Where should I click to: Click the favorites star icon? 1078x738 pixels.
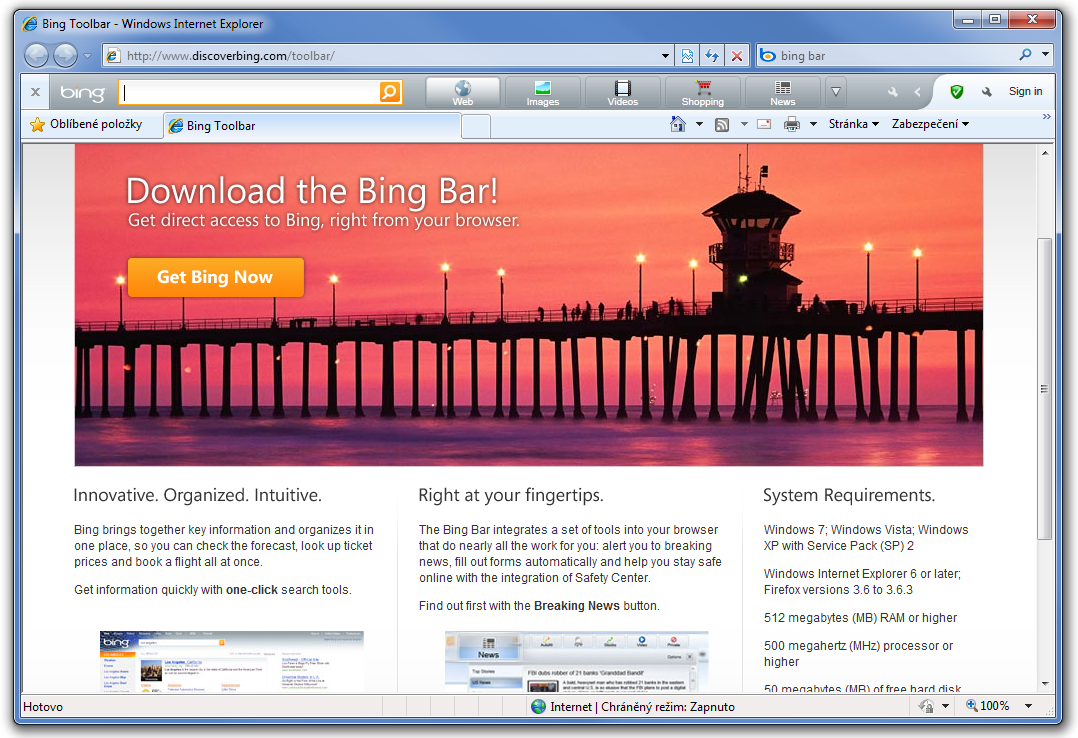point(37,124)
